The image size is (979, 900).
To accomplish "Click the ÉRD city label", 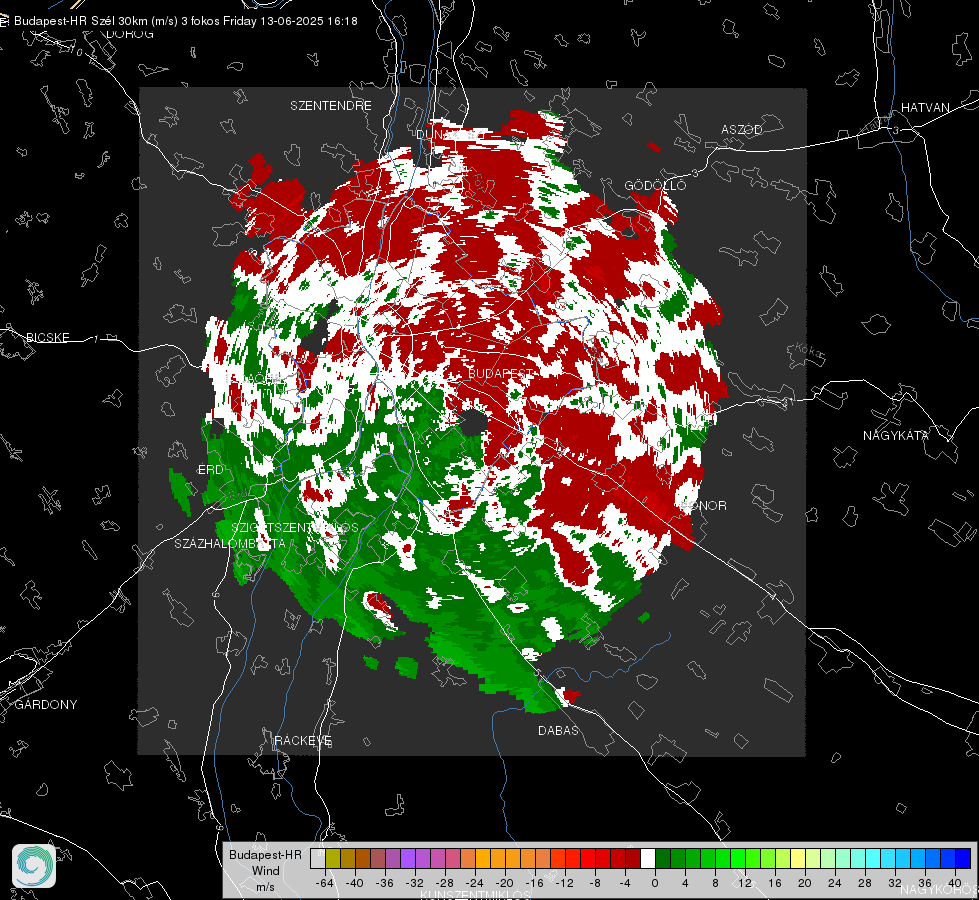I will pyautogui.click(x=210, y=470).
